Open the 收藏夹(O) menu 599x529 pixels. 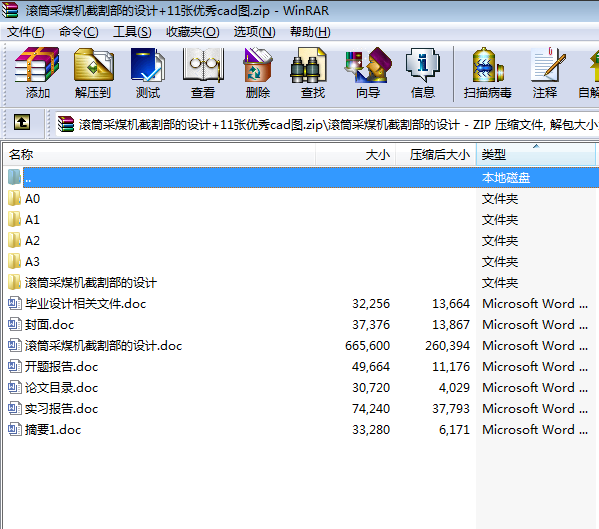(193, 32)
